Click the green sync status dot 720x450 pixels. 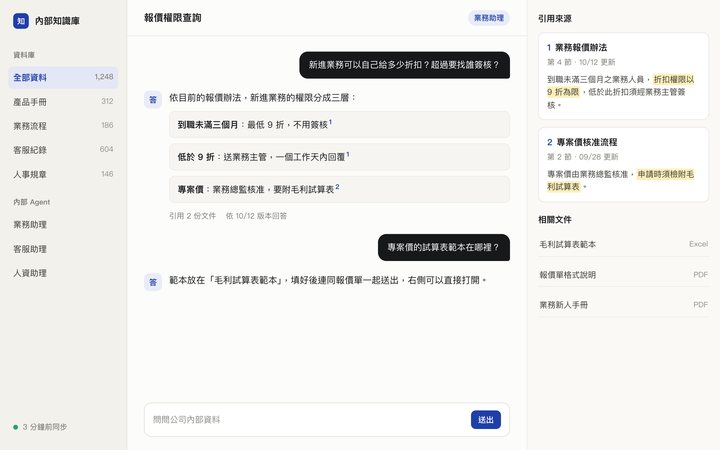[16, 427]
